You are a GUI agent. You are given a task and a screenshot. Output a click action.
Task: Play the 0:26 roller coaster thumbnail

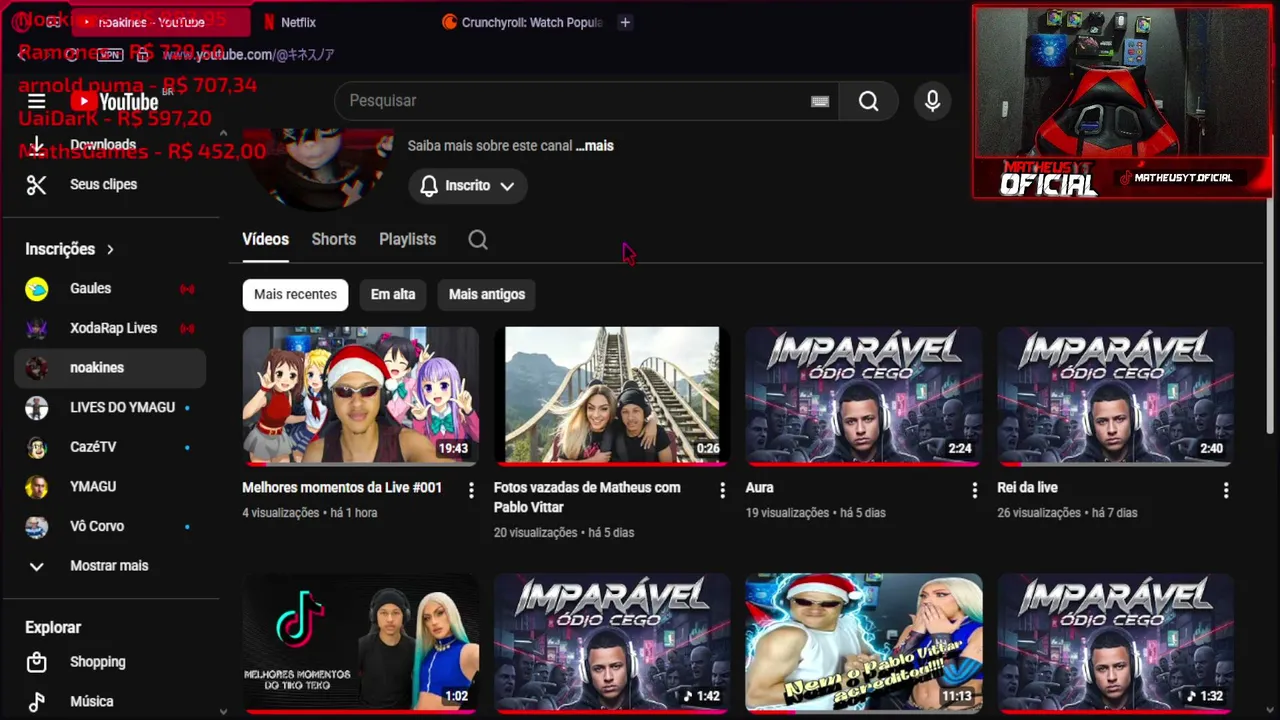coord(612,395)
